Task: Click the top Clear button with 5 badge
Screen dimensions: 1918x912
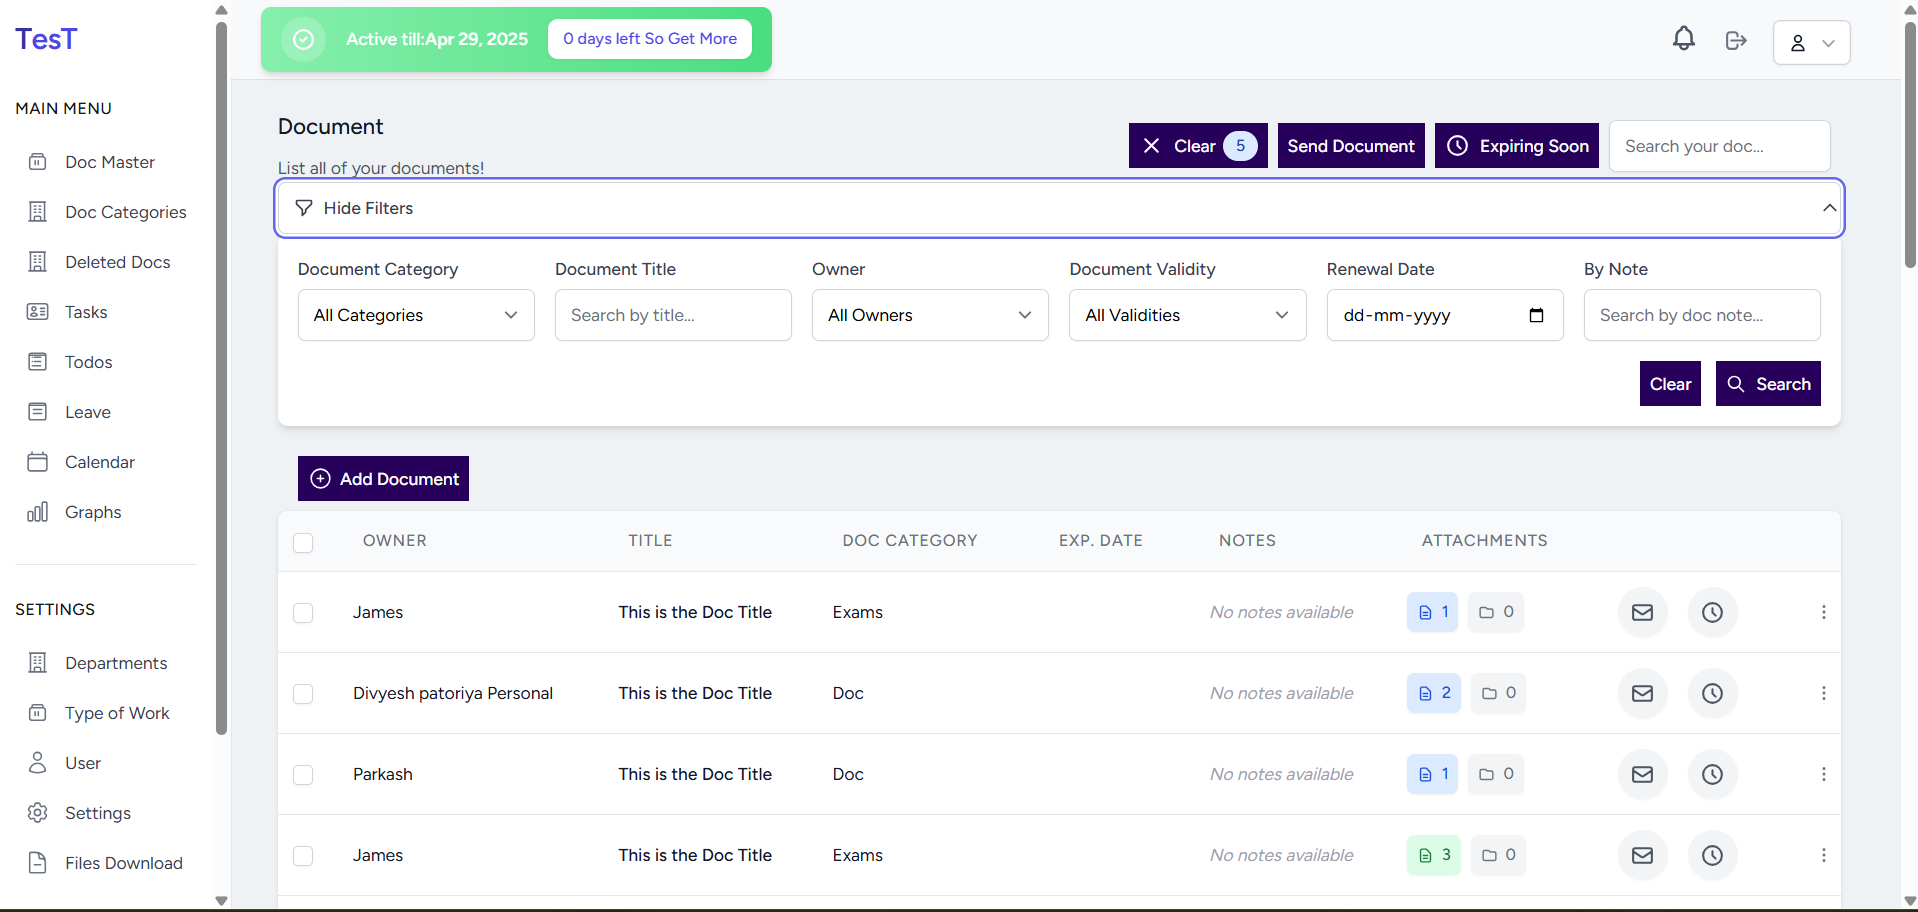Action: click(1198, 146)
